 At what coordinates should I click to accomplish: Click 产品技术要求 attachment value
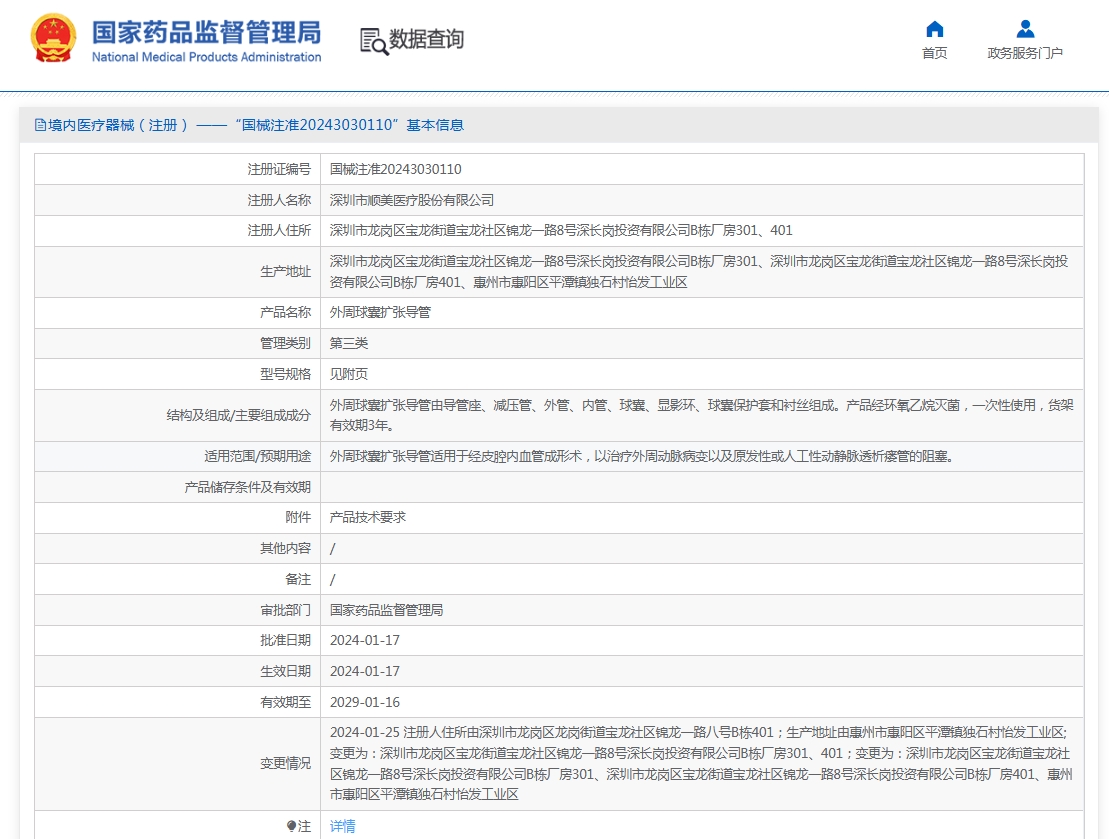point(368,517)
